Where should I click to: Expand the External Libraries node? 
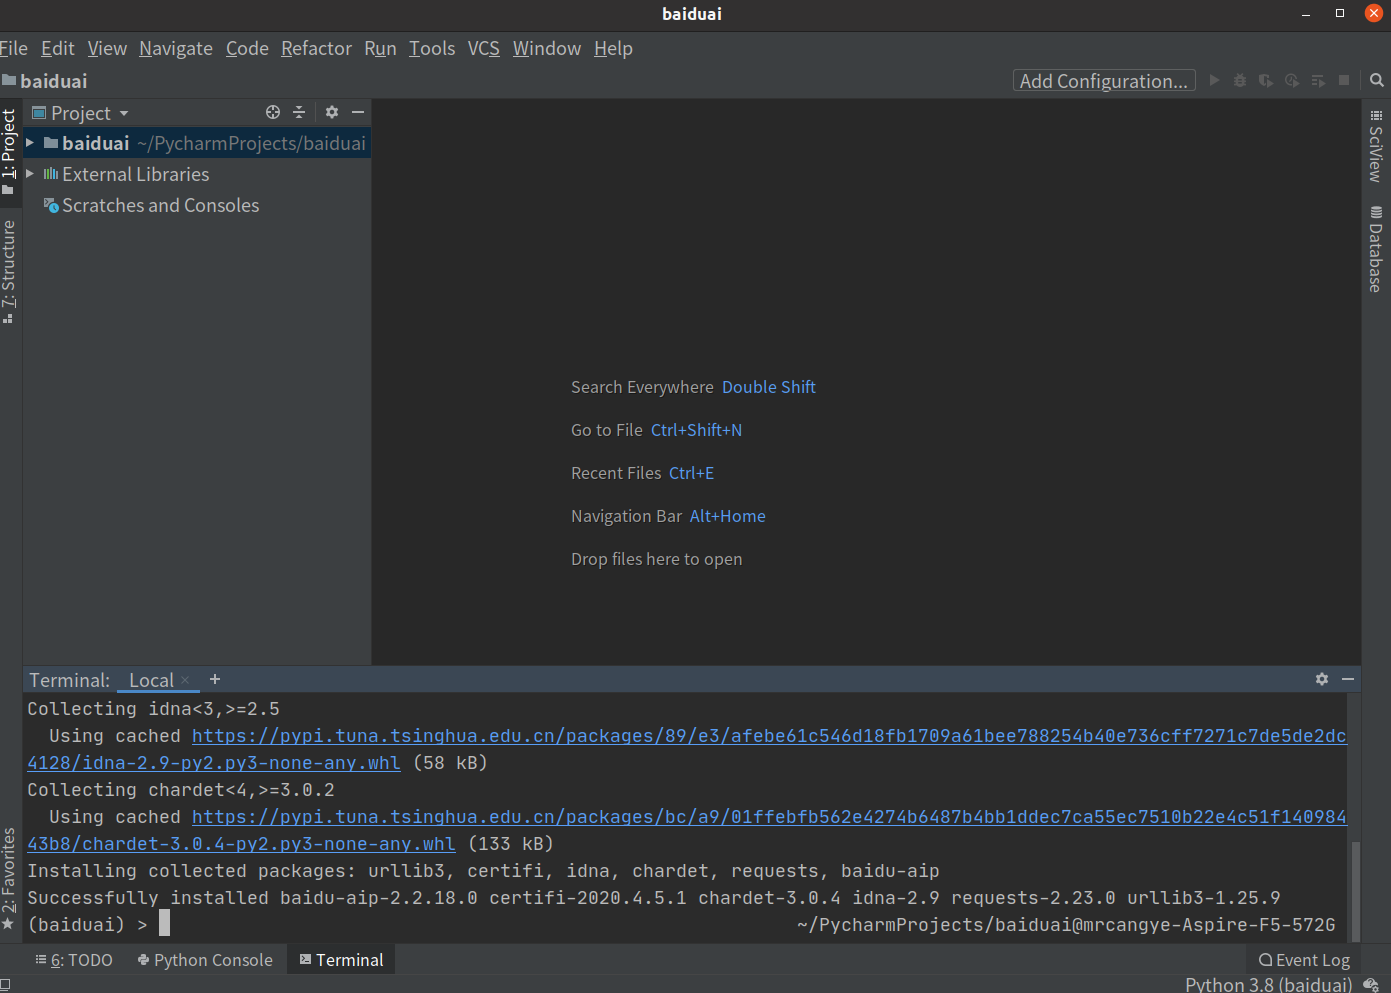click(30, 174)
